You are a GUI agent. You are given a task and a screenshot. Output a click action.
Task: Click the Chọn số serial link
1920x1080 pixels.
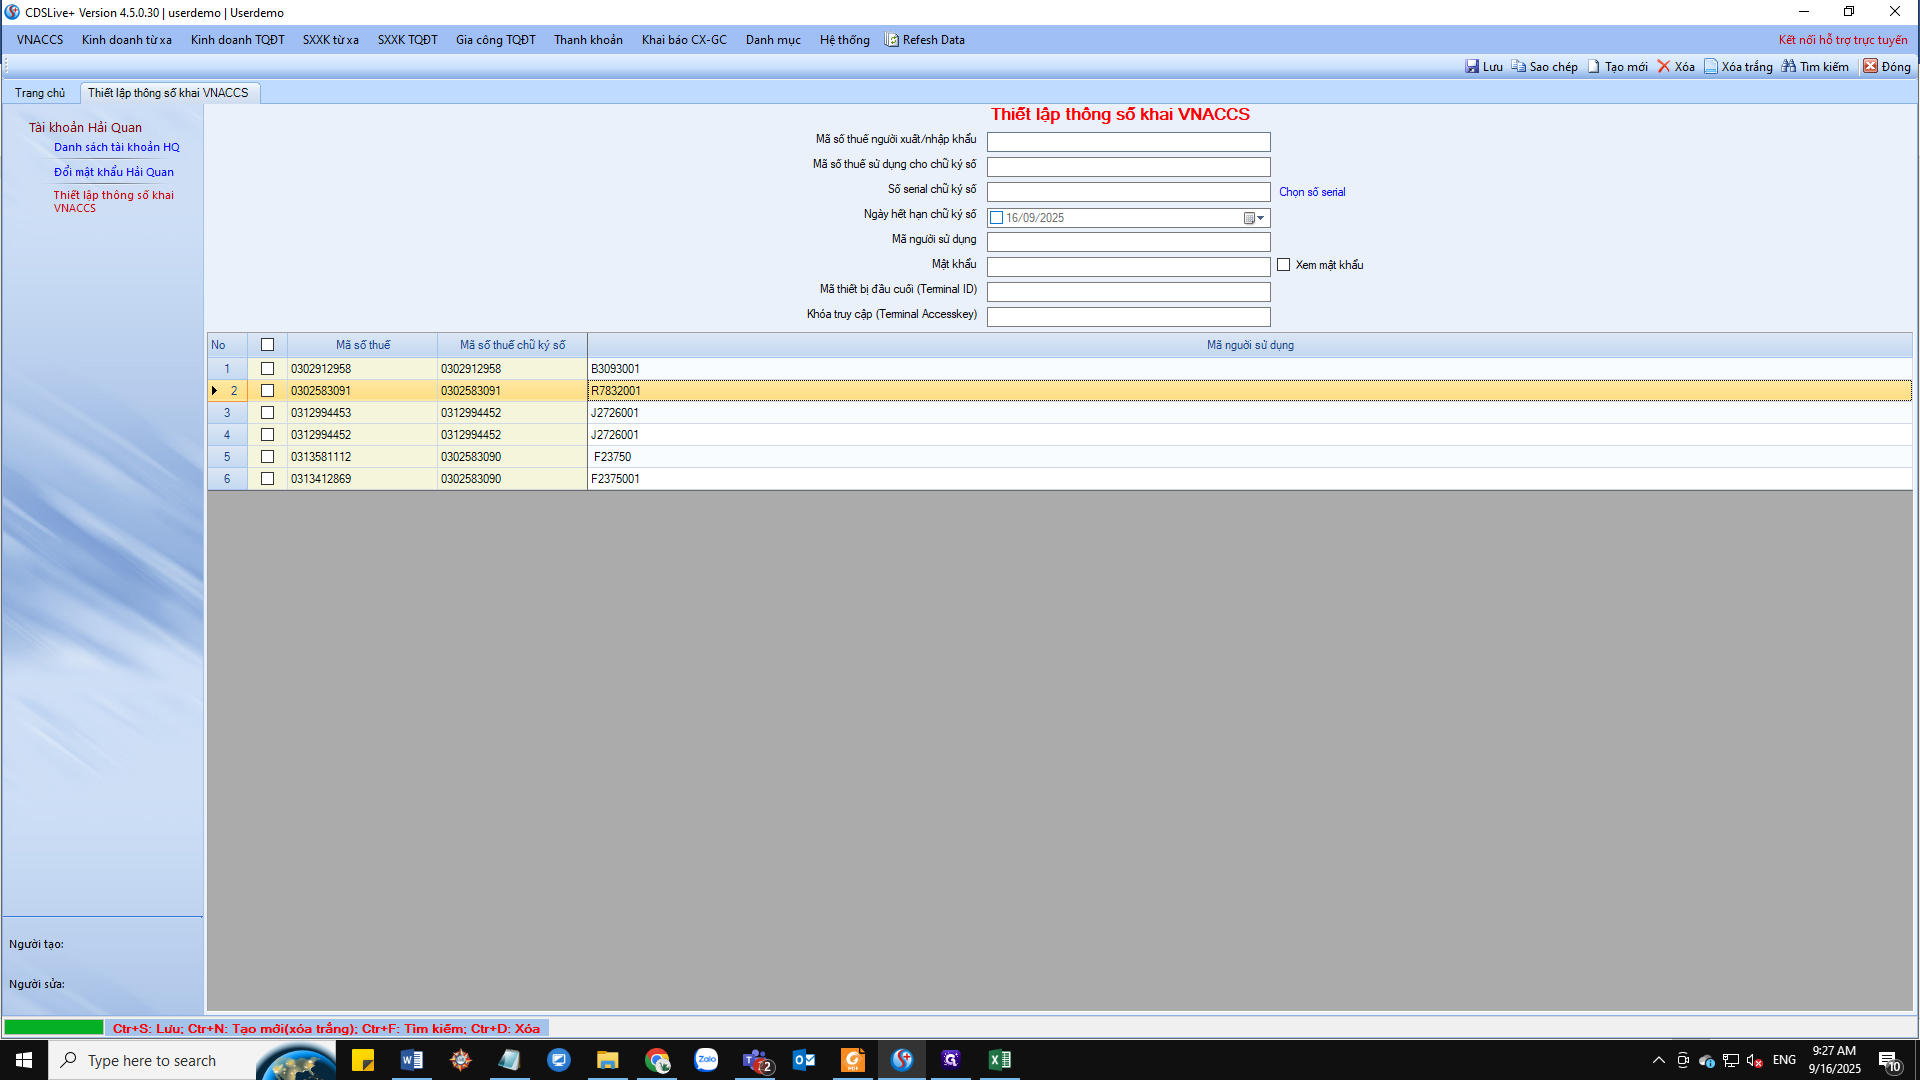tap(1312, 192)
